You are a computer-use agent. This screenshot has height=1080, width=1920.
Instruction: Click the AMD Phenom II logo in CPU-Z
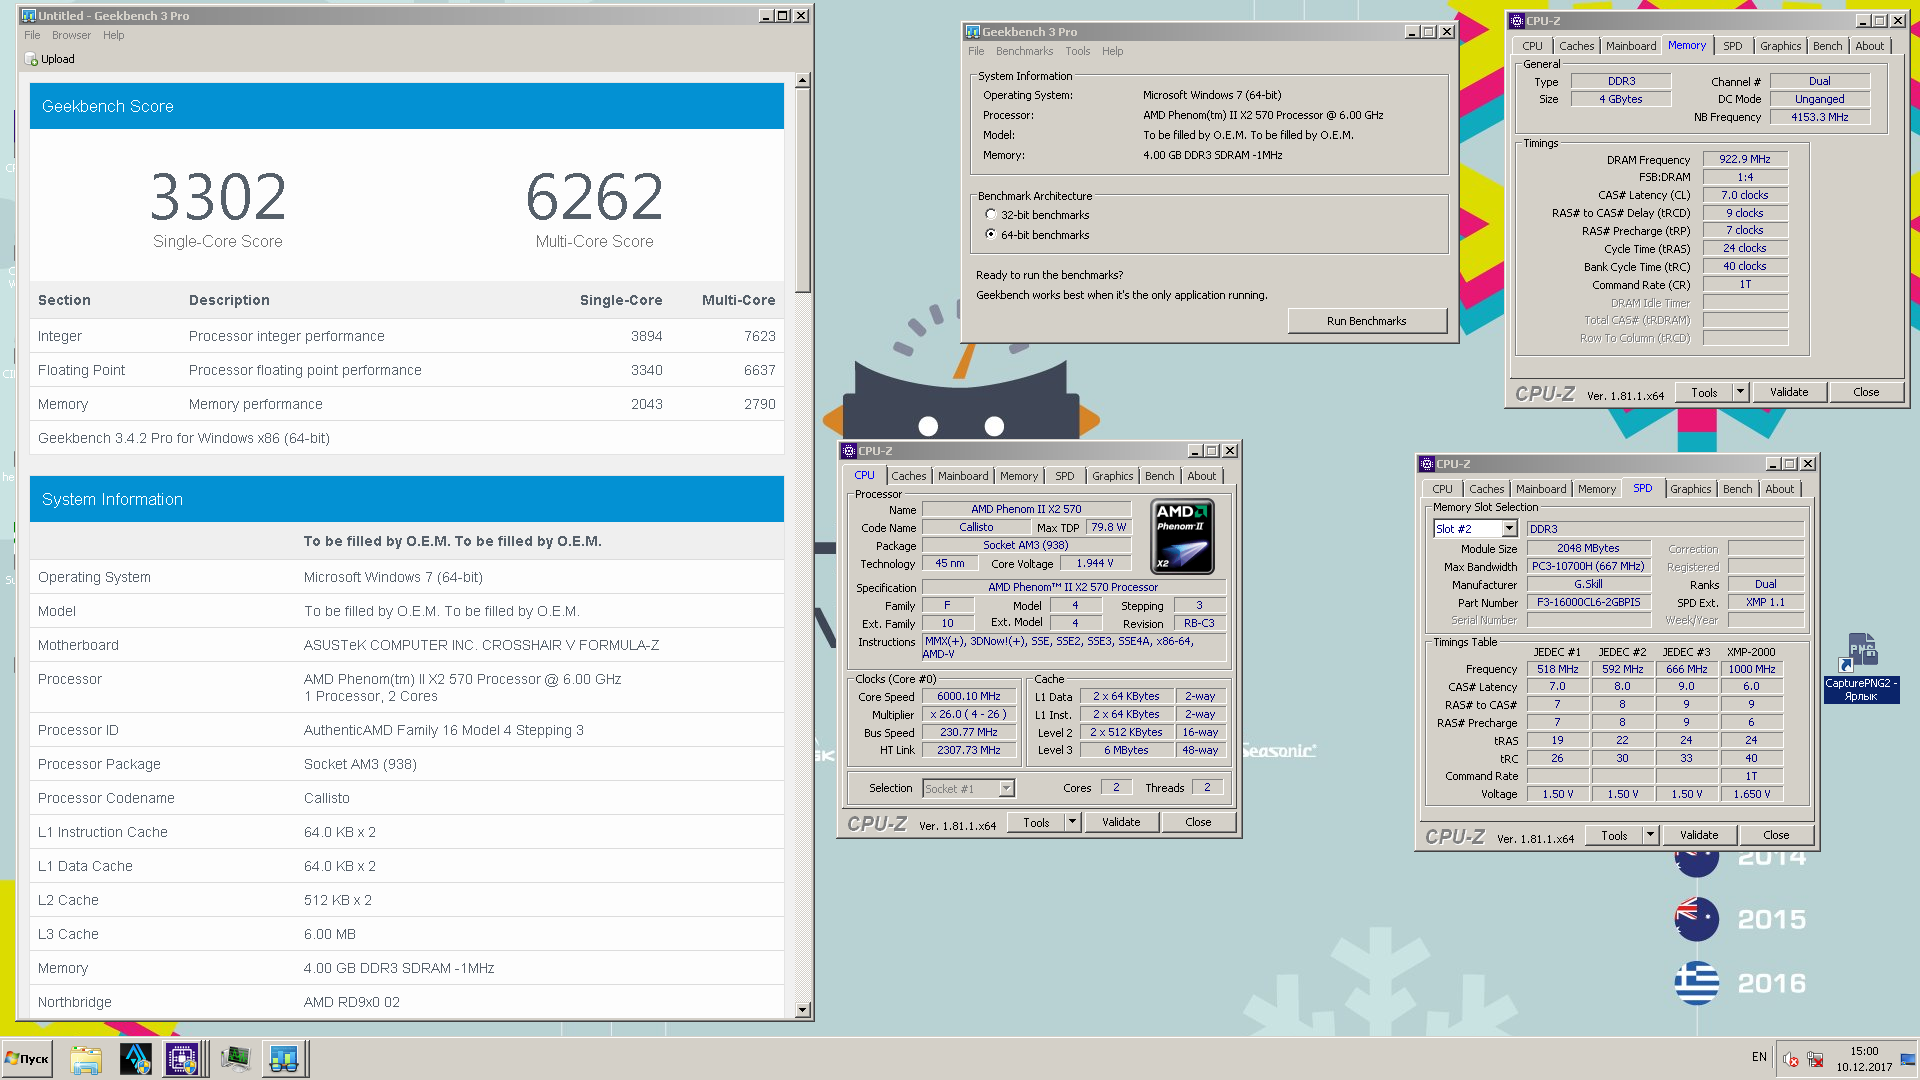(x=1183, y=537)
